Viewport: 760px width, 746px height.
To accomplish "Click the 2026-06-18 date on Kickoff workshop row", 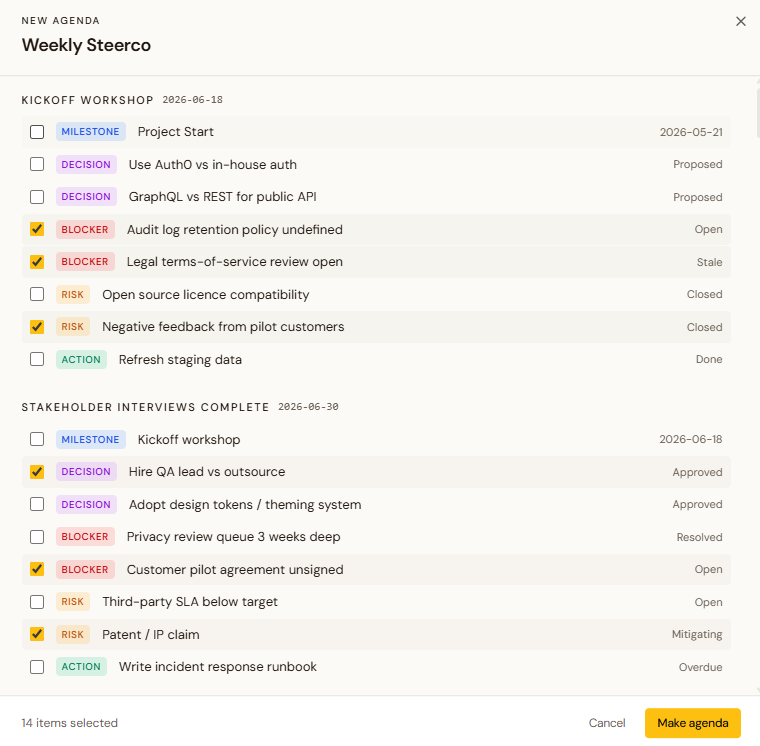I will pyautogui.click(x=690, y=439).
